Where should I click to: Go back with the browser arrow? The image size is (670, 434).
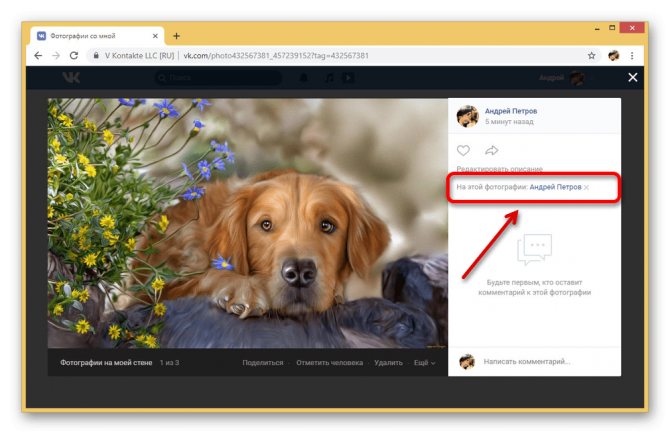click(38, 56)
